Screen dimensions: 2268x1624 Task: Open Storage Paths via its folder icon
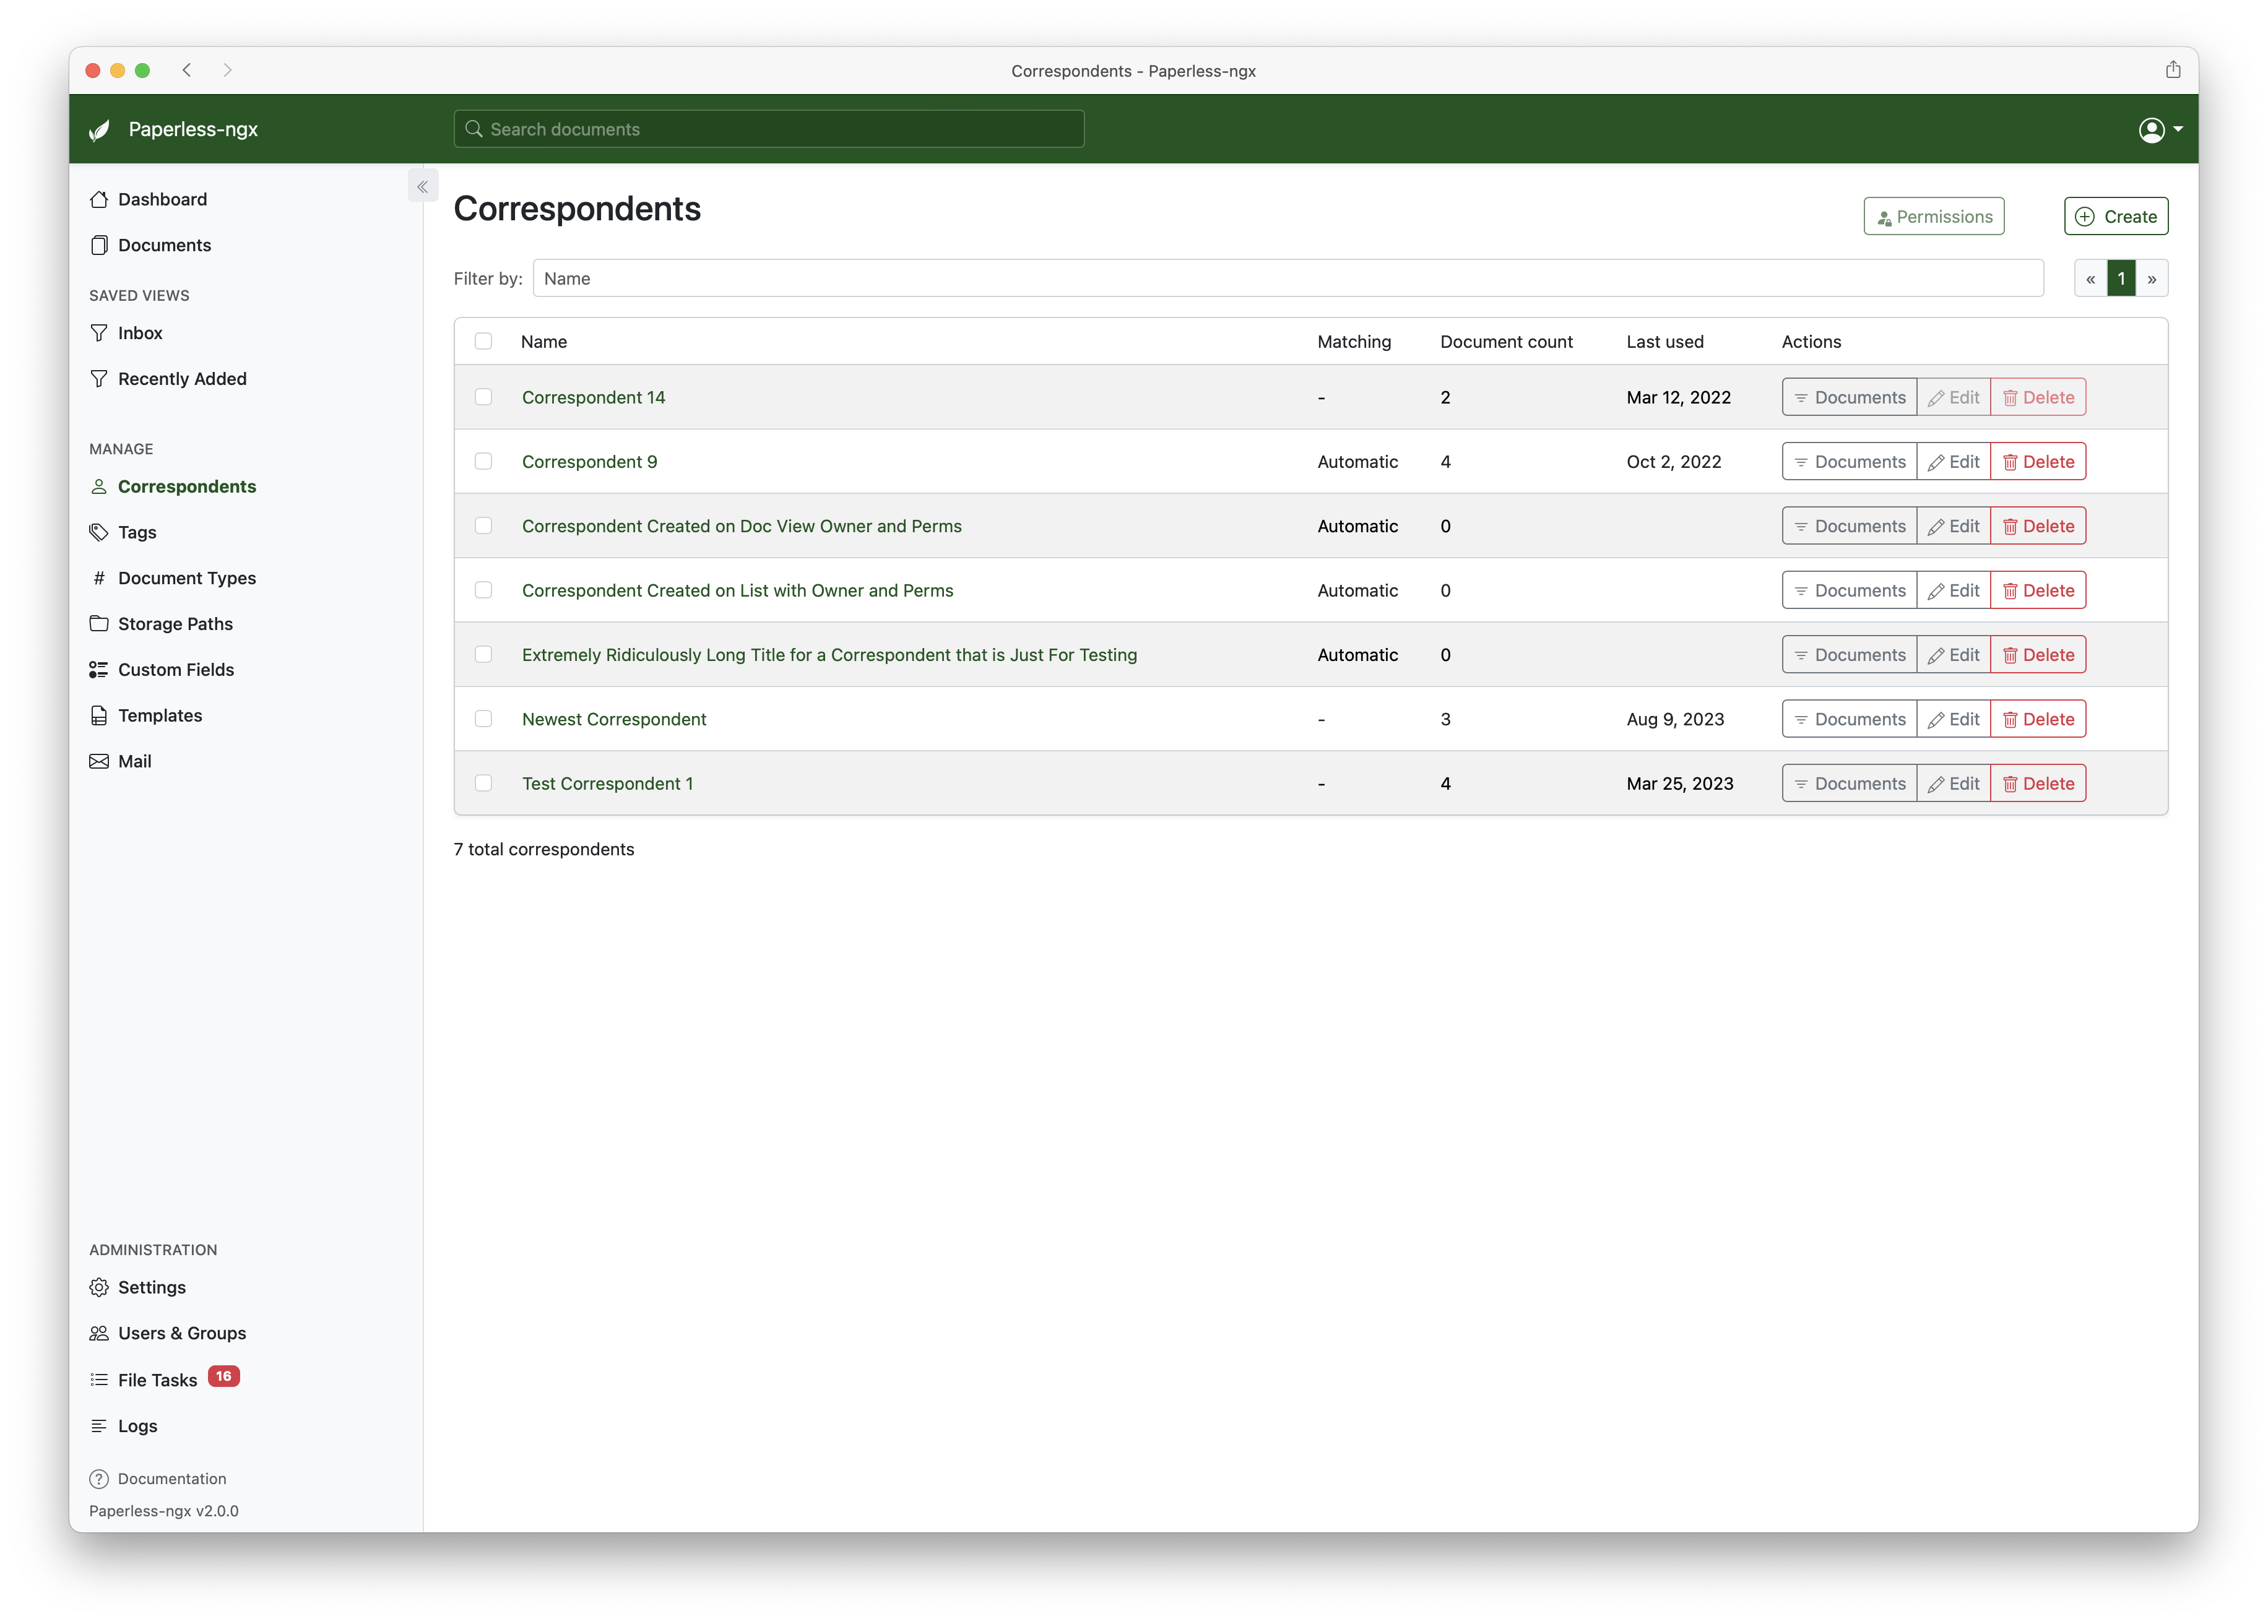[x=99, y=624]
